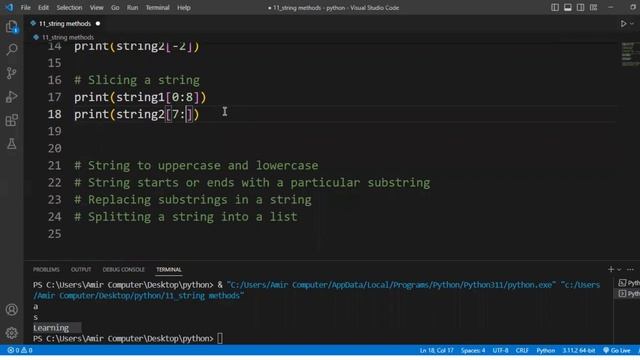
Task: Open the Extensions view
Action: [11, 120]
